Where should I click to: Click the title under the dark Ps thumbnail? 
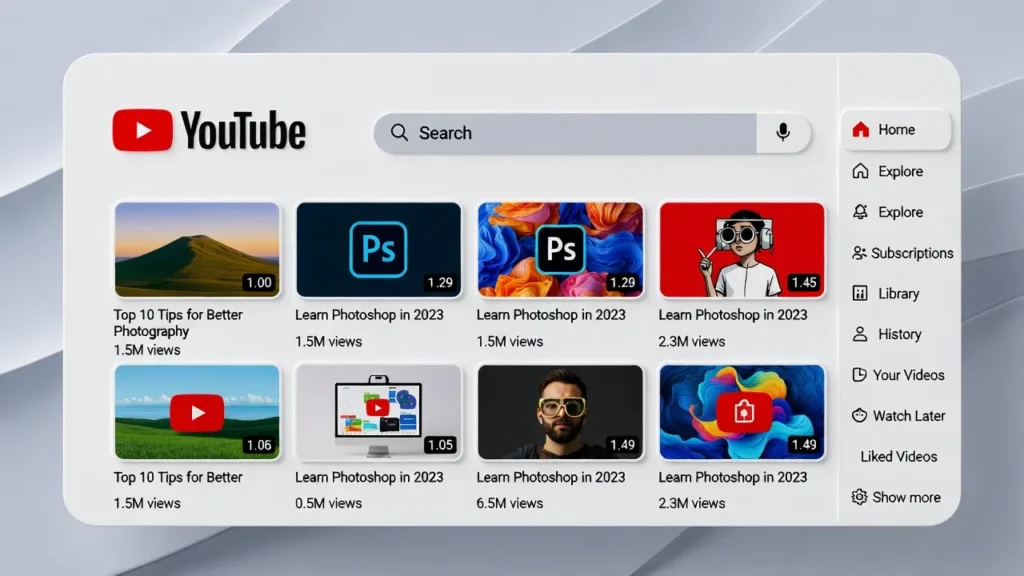(369, 315)
